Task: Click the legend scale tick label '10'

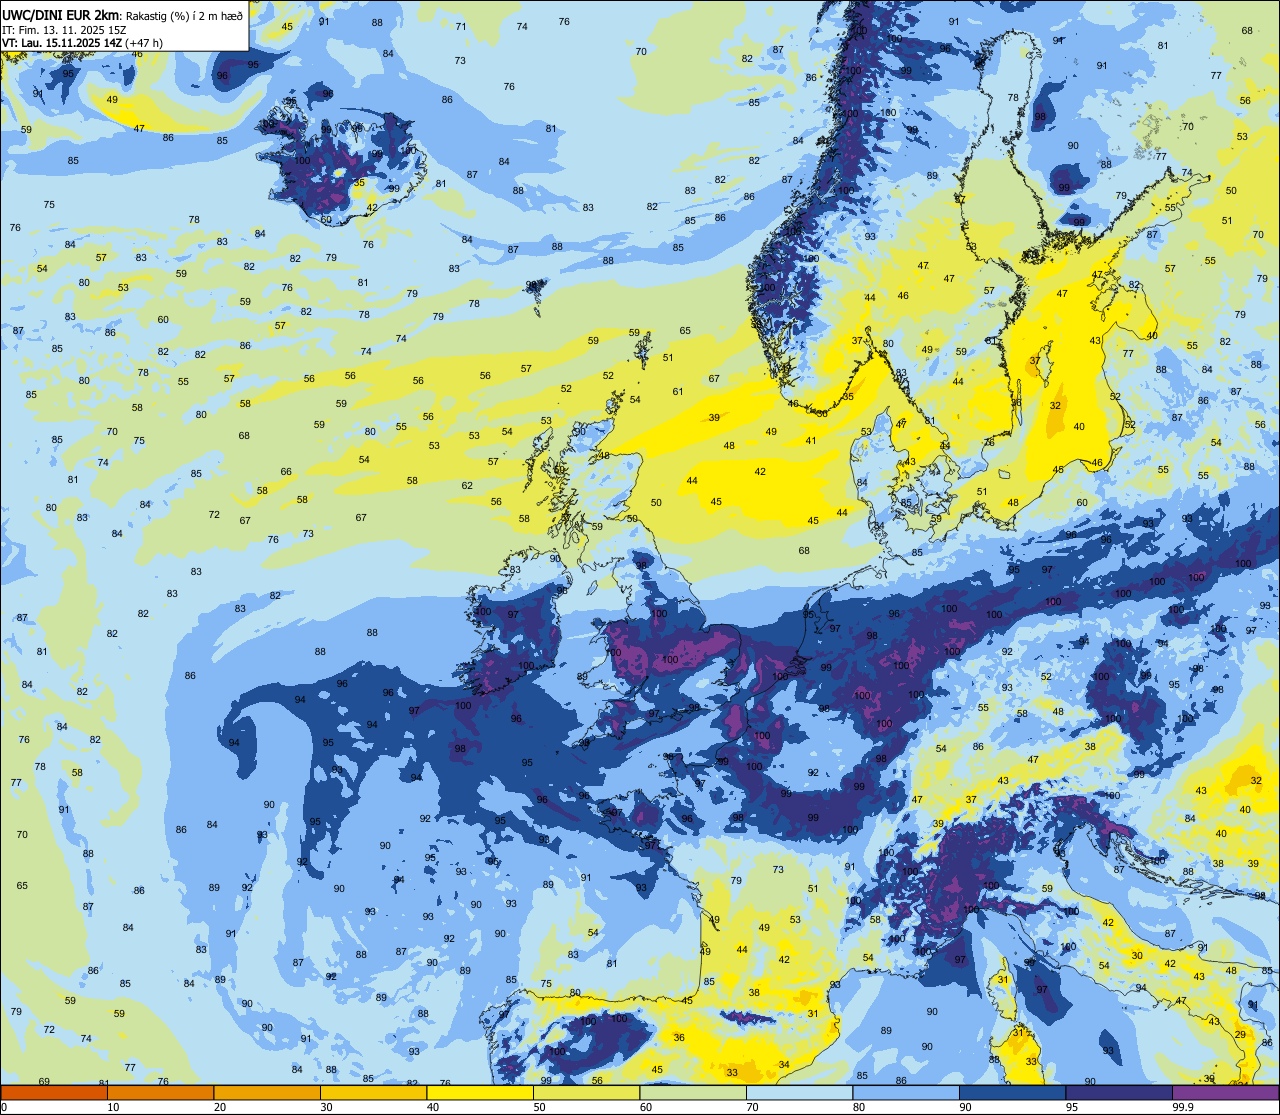Action: 113,1107
